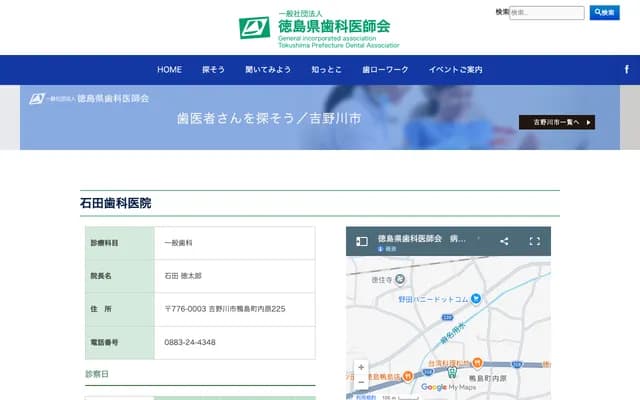Viewport: 640px width, 400px height.
Task: Click the 診察日 section heading
Action: 97,374
